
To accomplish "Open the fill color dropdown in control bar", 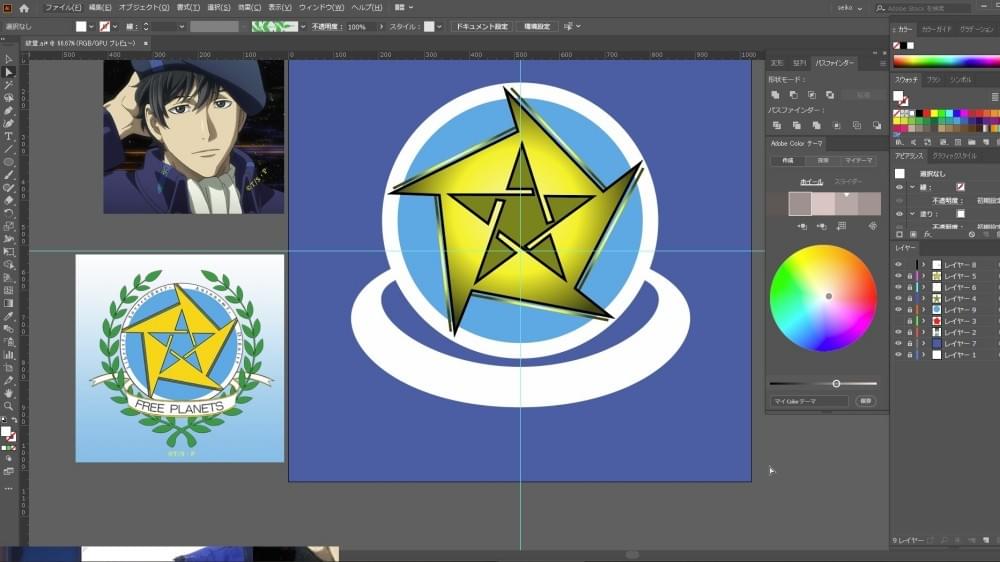I will (x=92, y=27).
